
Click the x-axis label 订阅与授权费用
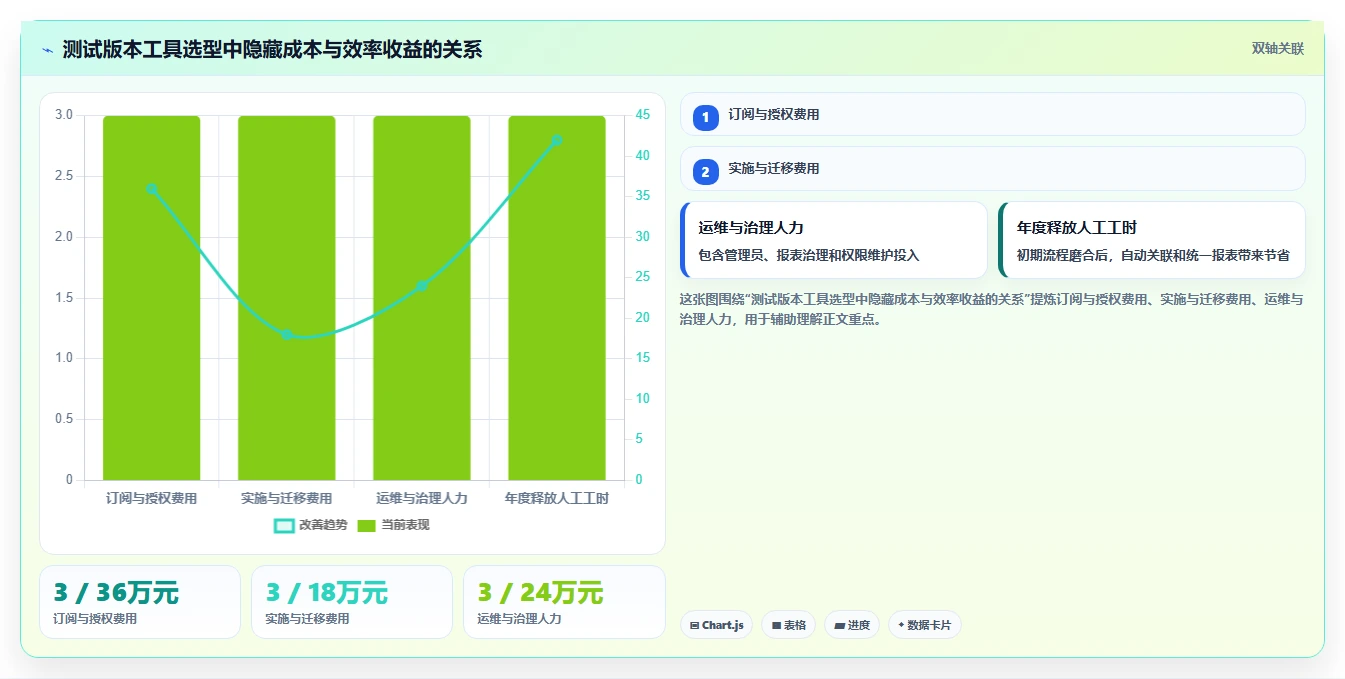(152, 498)
